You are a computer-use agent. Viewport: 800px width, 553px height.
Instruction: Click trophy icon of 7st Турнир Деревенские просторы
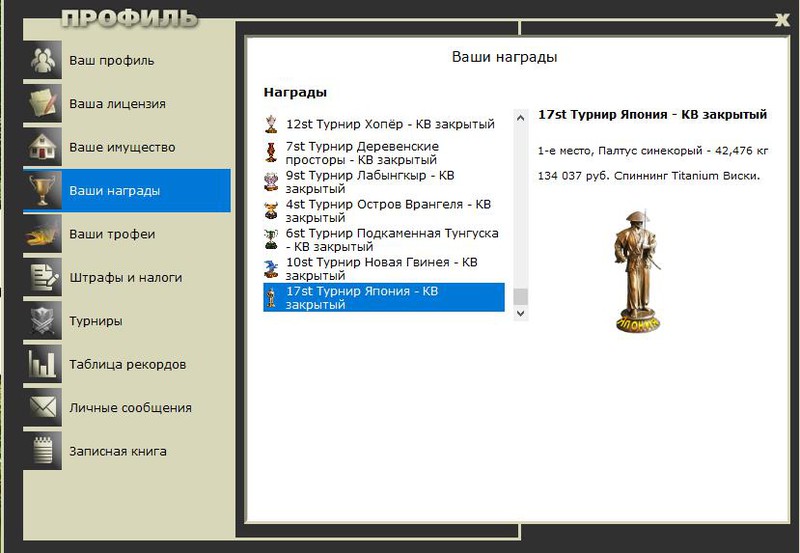click(271, 153)
